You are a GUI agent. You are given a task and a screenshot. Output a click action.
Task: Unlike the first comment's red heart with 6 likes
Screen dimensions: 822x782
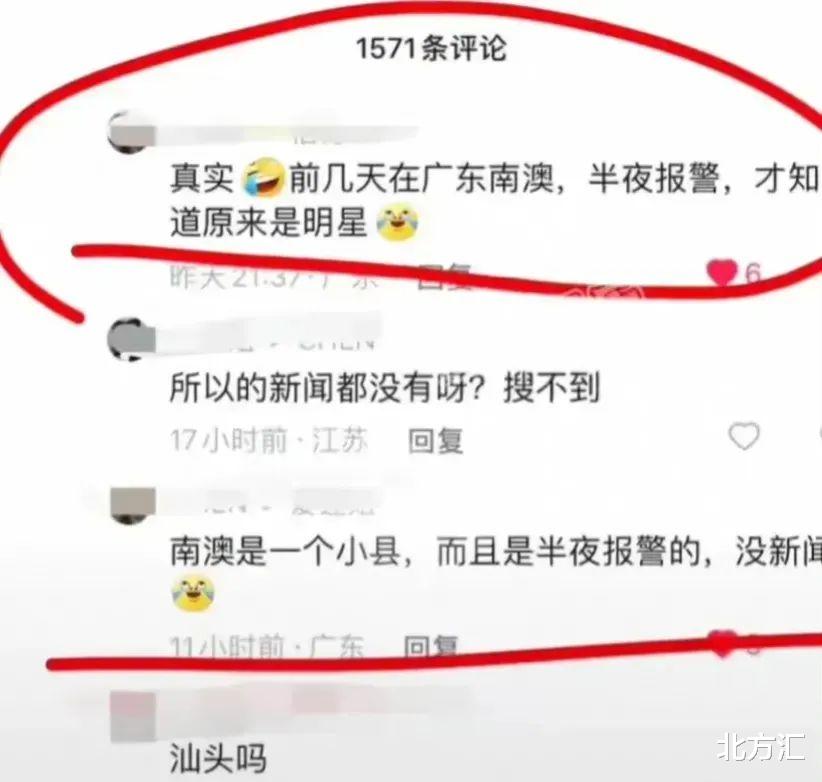[x=721, y=273]
